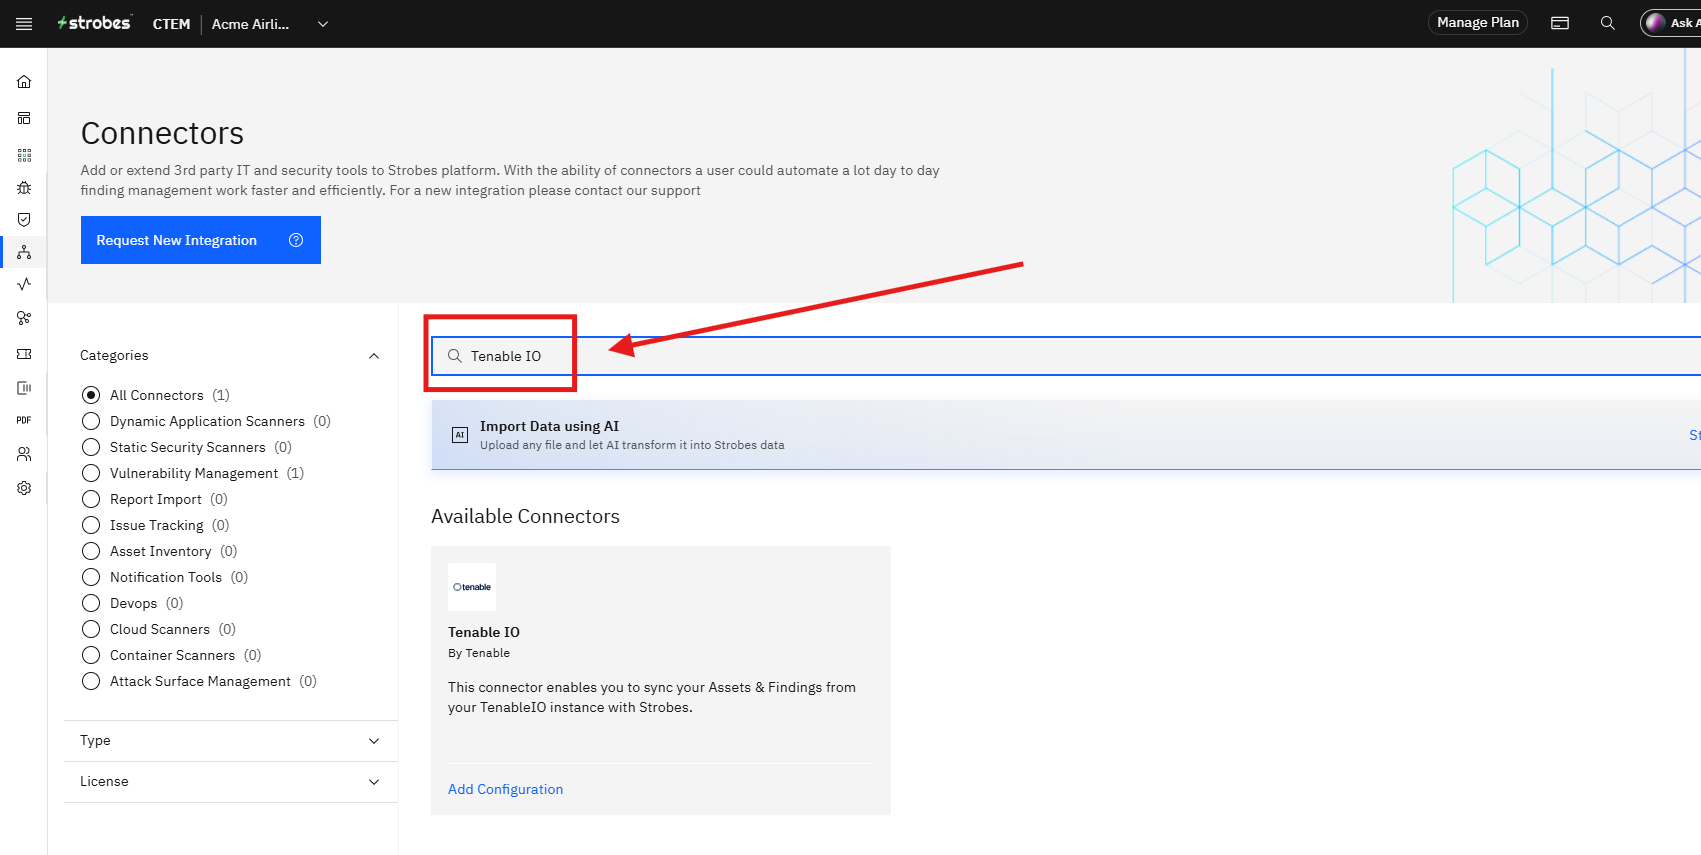Expand the Type filter section

(x=230, y=741)
